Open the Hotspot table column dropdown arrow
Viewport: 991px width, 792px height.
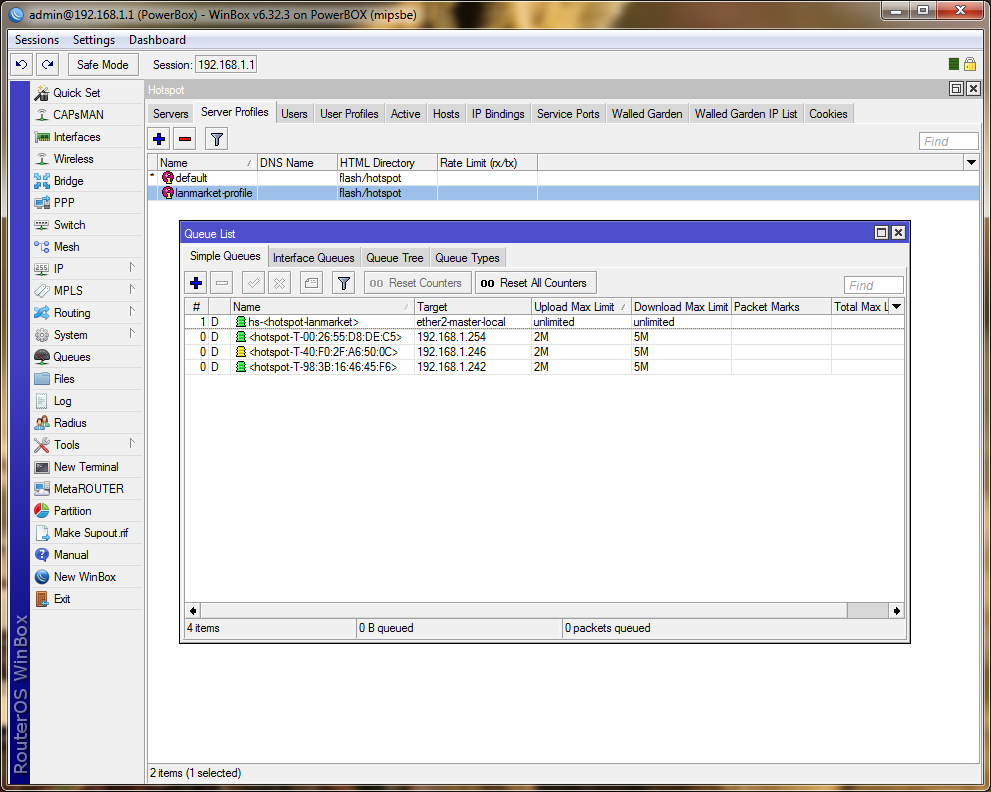[x=970, y=162]
